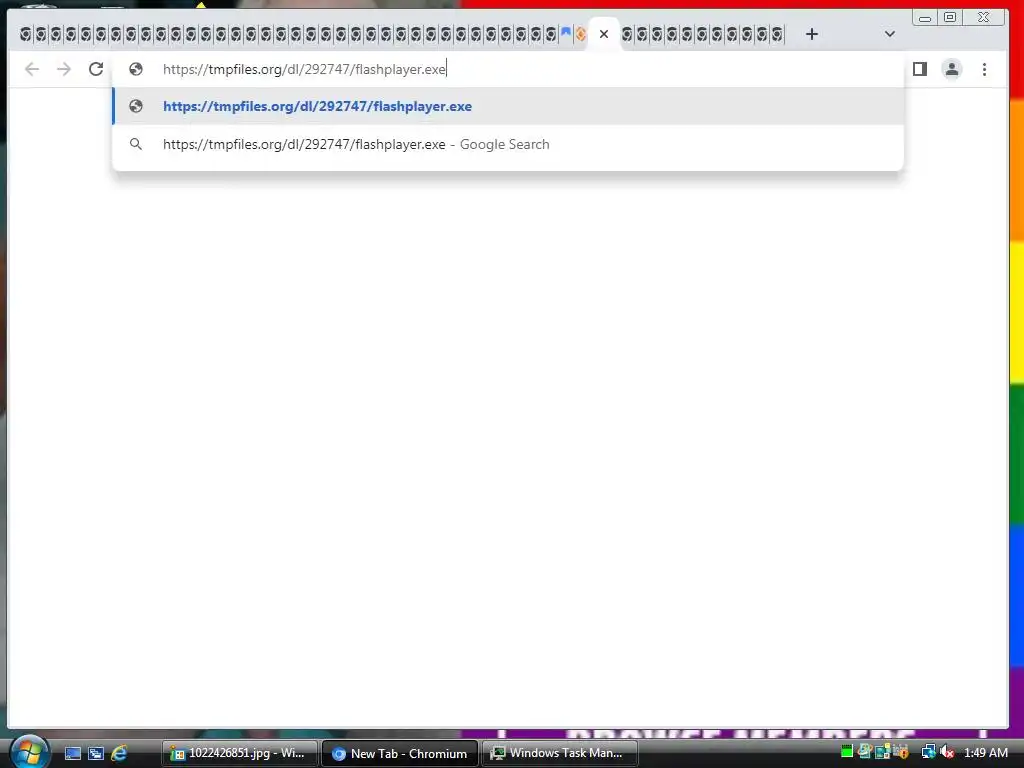Open a new tab with plus button
Image resolution: width=1024 pixels, height=768 pixels.
tap(811, 34)
